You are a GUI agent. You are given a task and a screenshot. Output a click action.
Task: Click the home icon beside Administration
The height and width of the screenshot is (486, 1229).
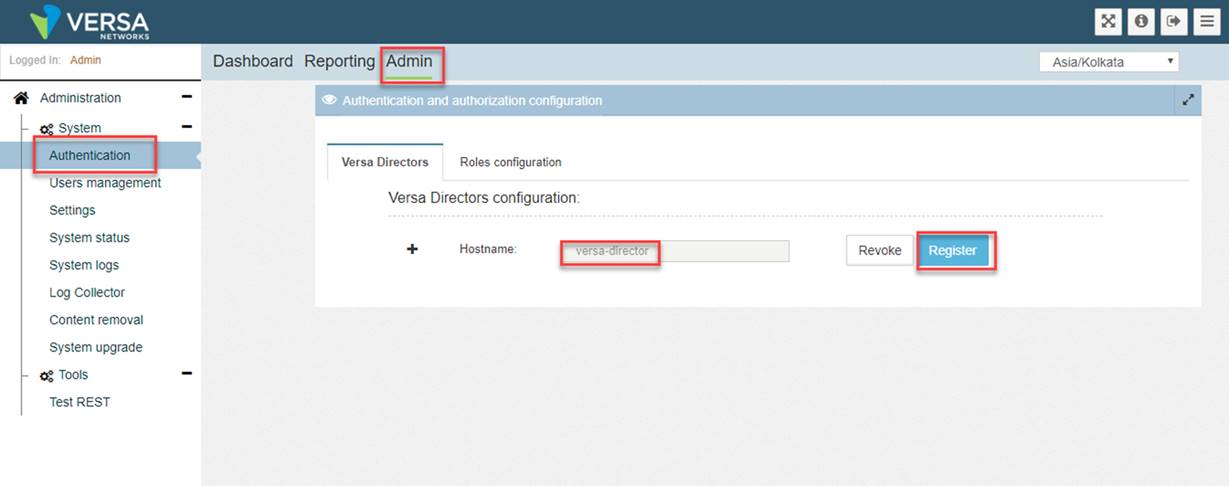pyautogui.click(x=20, y=98)
